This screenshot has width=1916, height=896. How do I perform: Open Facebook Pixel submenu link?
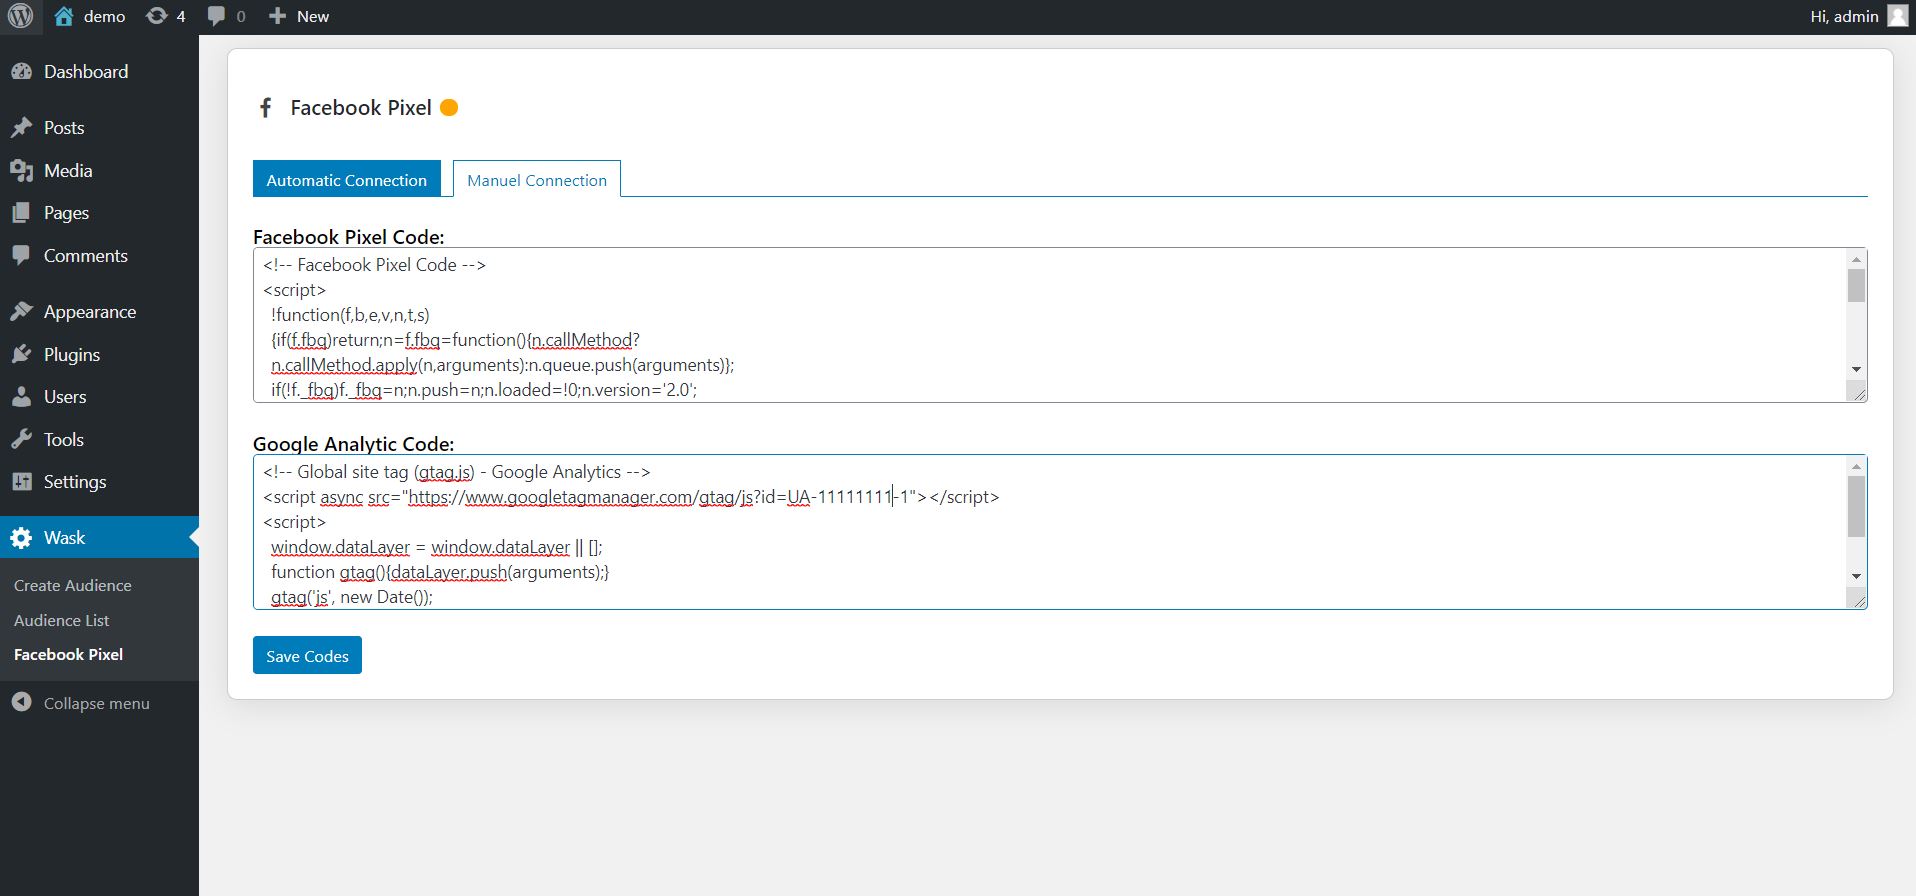click(x=69, y=654)
